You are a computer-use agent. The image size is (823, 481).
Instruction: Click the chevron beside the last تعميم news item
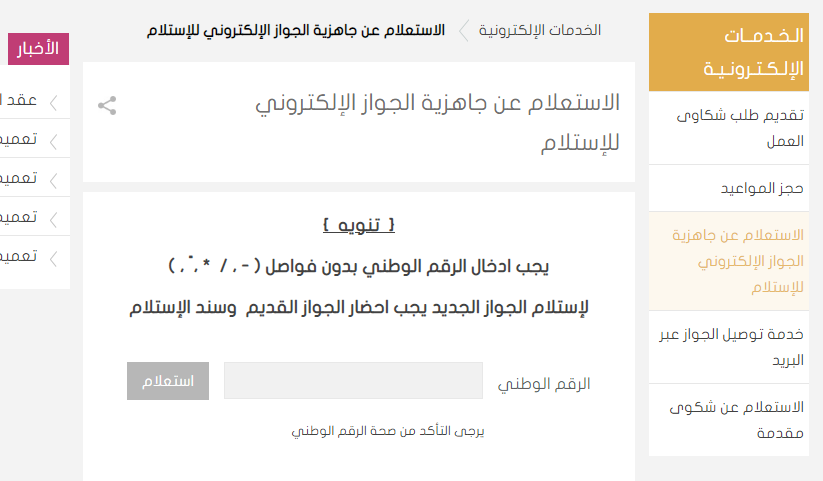52,256
